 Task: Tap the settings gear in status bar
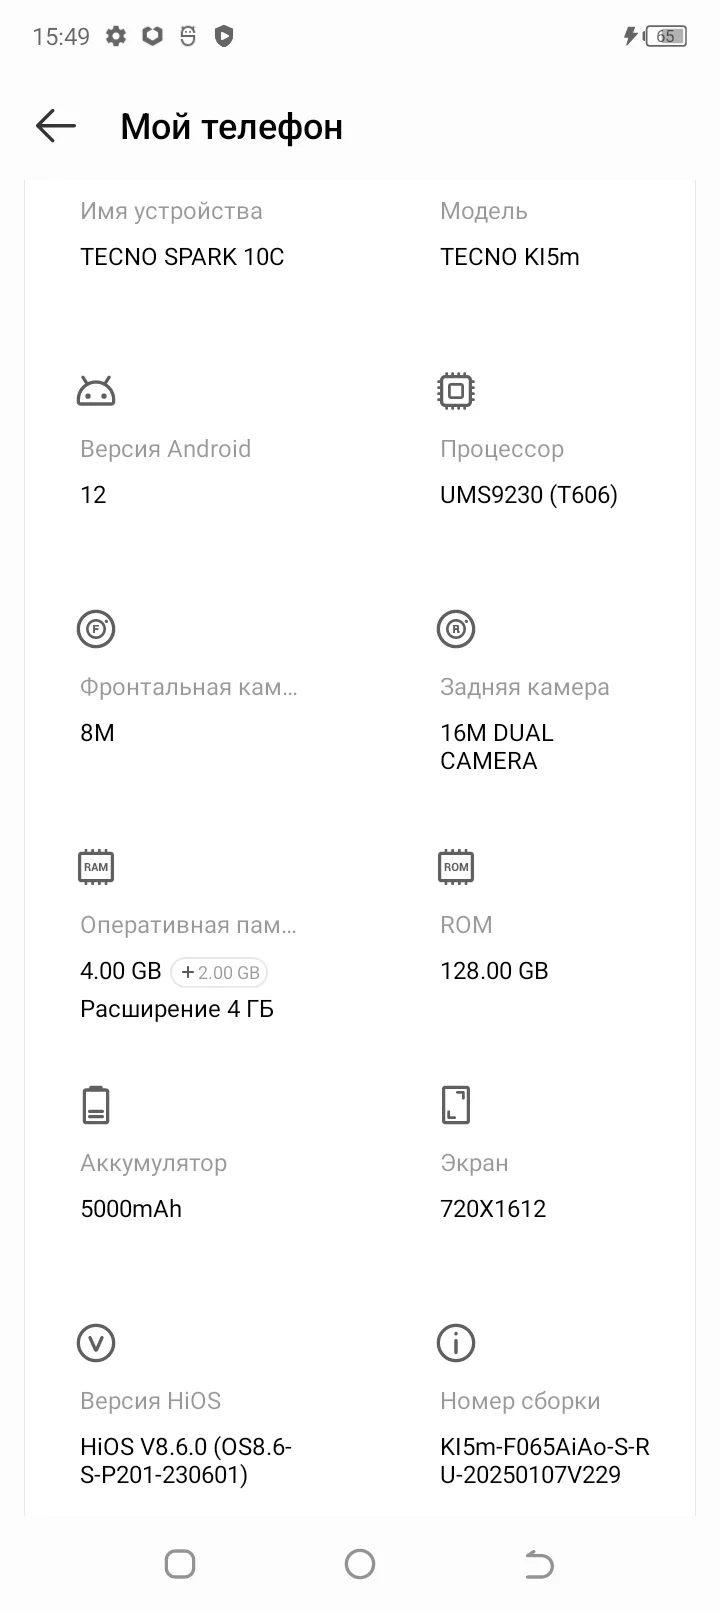[x=116, y=37]
